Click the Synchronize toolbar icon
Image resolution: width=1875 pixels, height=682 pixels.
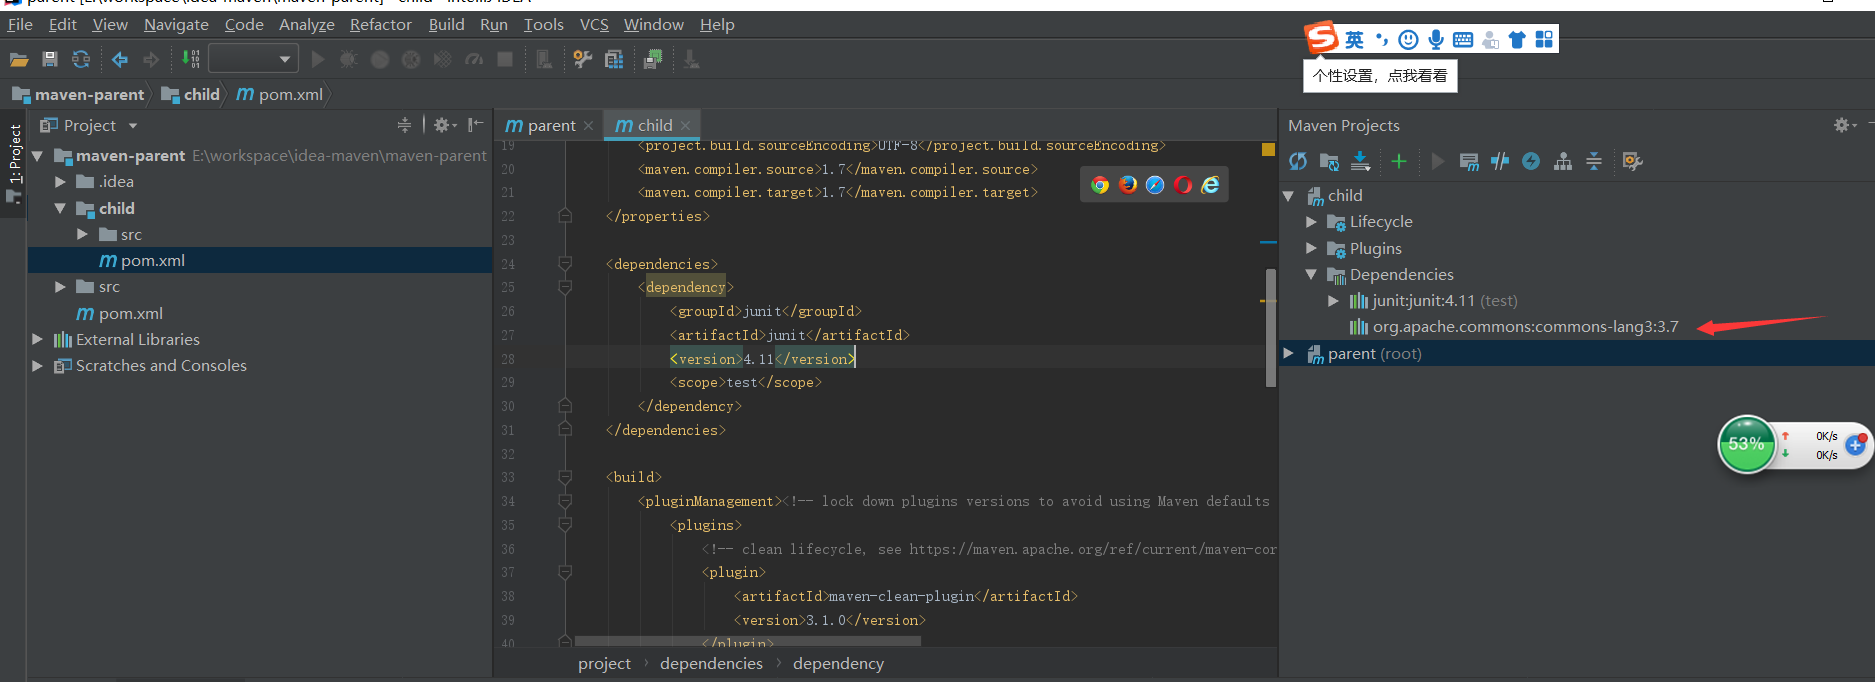(81, 60)
